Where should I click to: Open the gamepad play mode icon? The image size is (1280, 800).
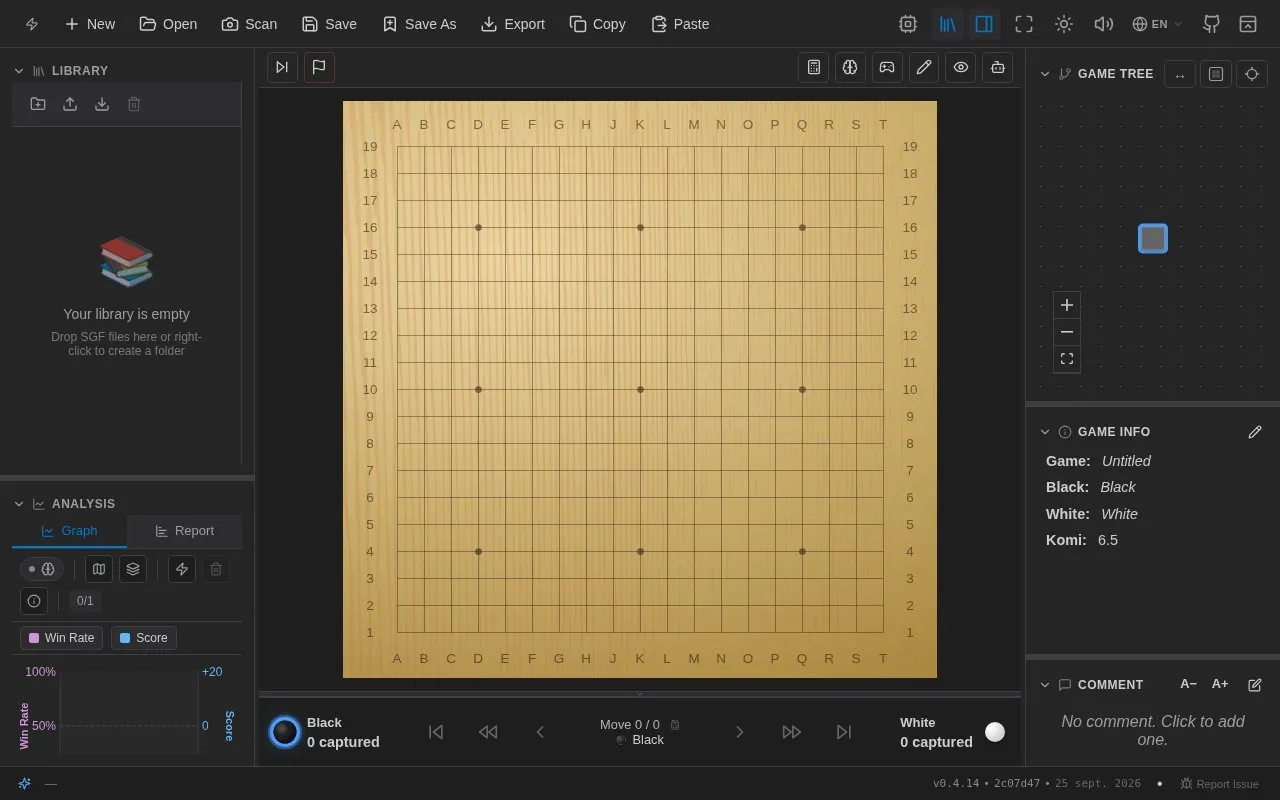(x=887, y=67)
